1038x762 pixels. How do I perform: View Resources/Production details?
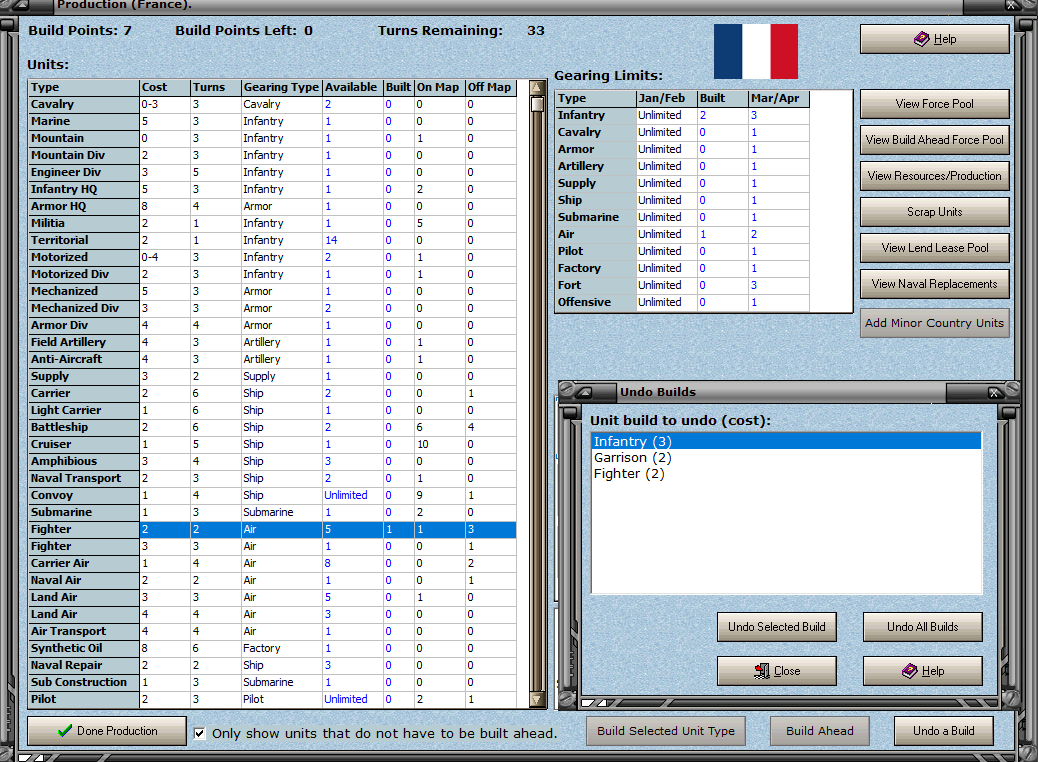click(934, 175)
